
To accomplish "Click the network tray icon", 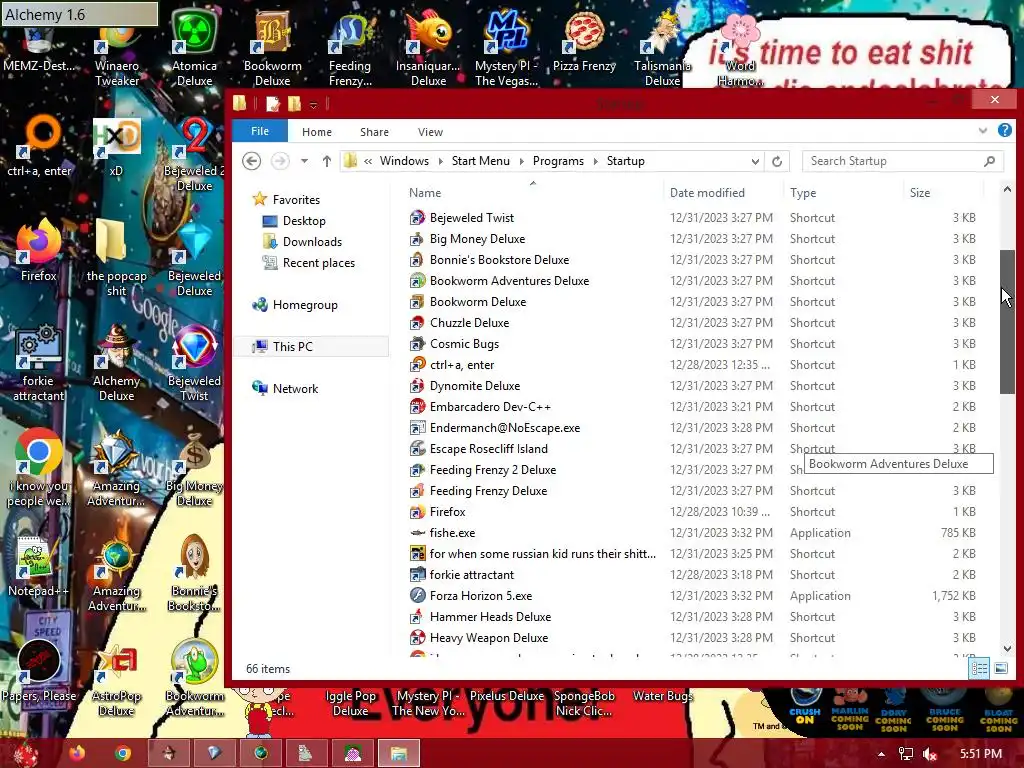I will pos(906,754).
